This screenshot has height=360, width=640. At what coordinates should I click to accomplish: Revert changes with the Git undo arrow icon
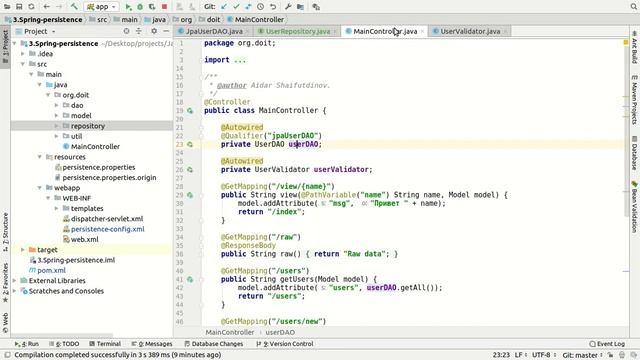click(x=273, y=7)
